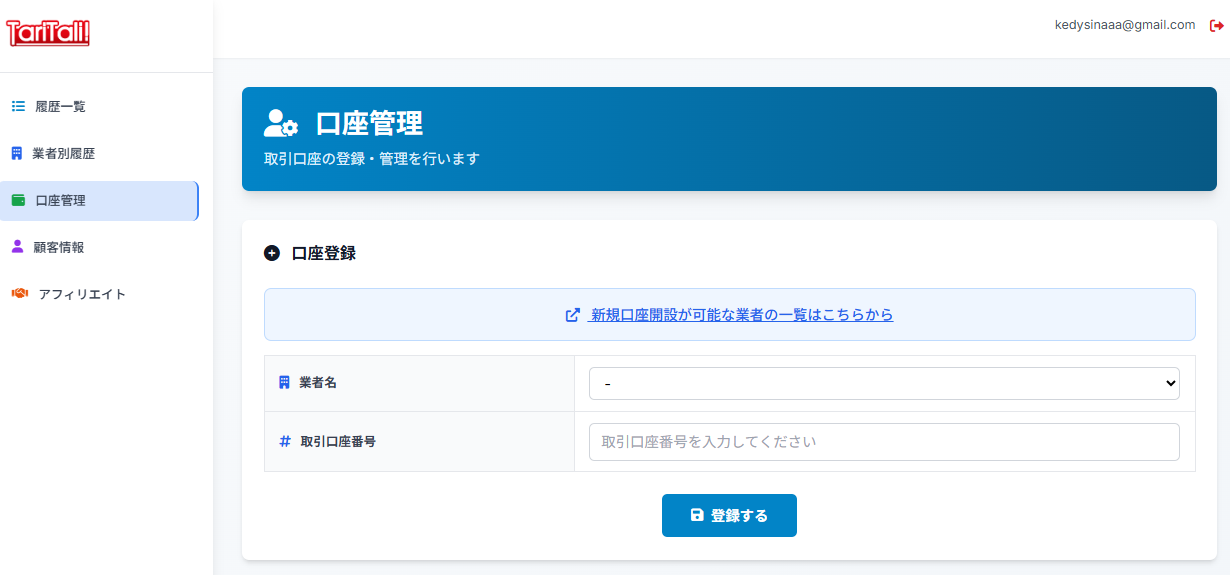Screen dimensions: 1230x575
Task: Open the 業者名 dropdown
Action: coord(884,383)
